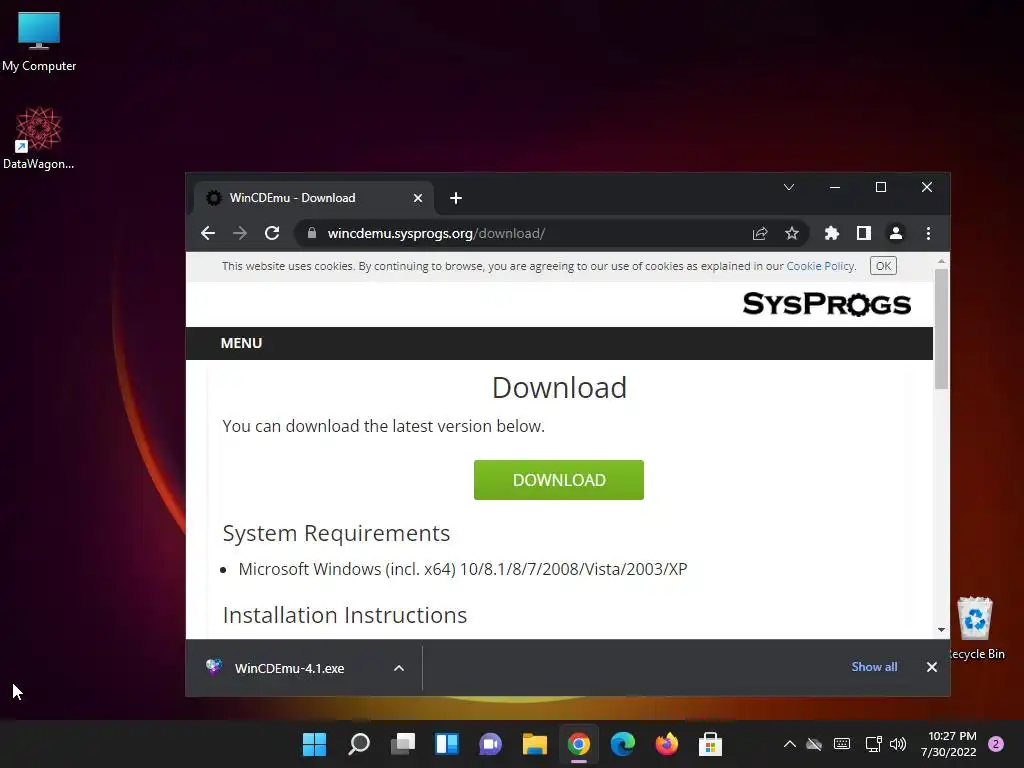Viewport: 1024px width, 768px height.
Task: Click the cloud sync tray icon
Action: click(x=814, y=744)
